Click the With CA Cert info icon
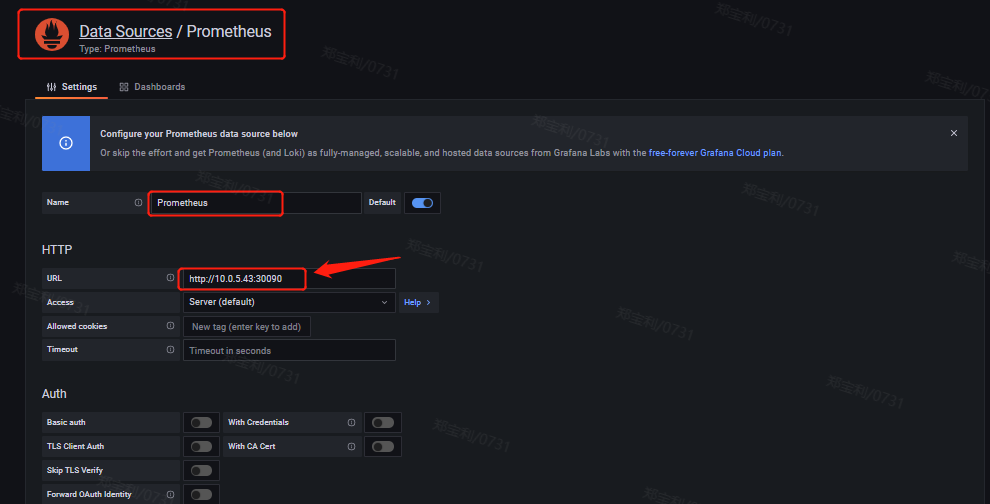 pyautogui.click(x=351, y=447)
